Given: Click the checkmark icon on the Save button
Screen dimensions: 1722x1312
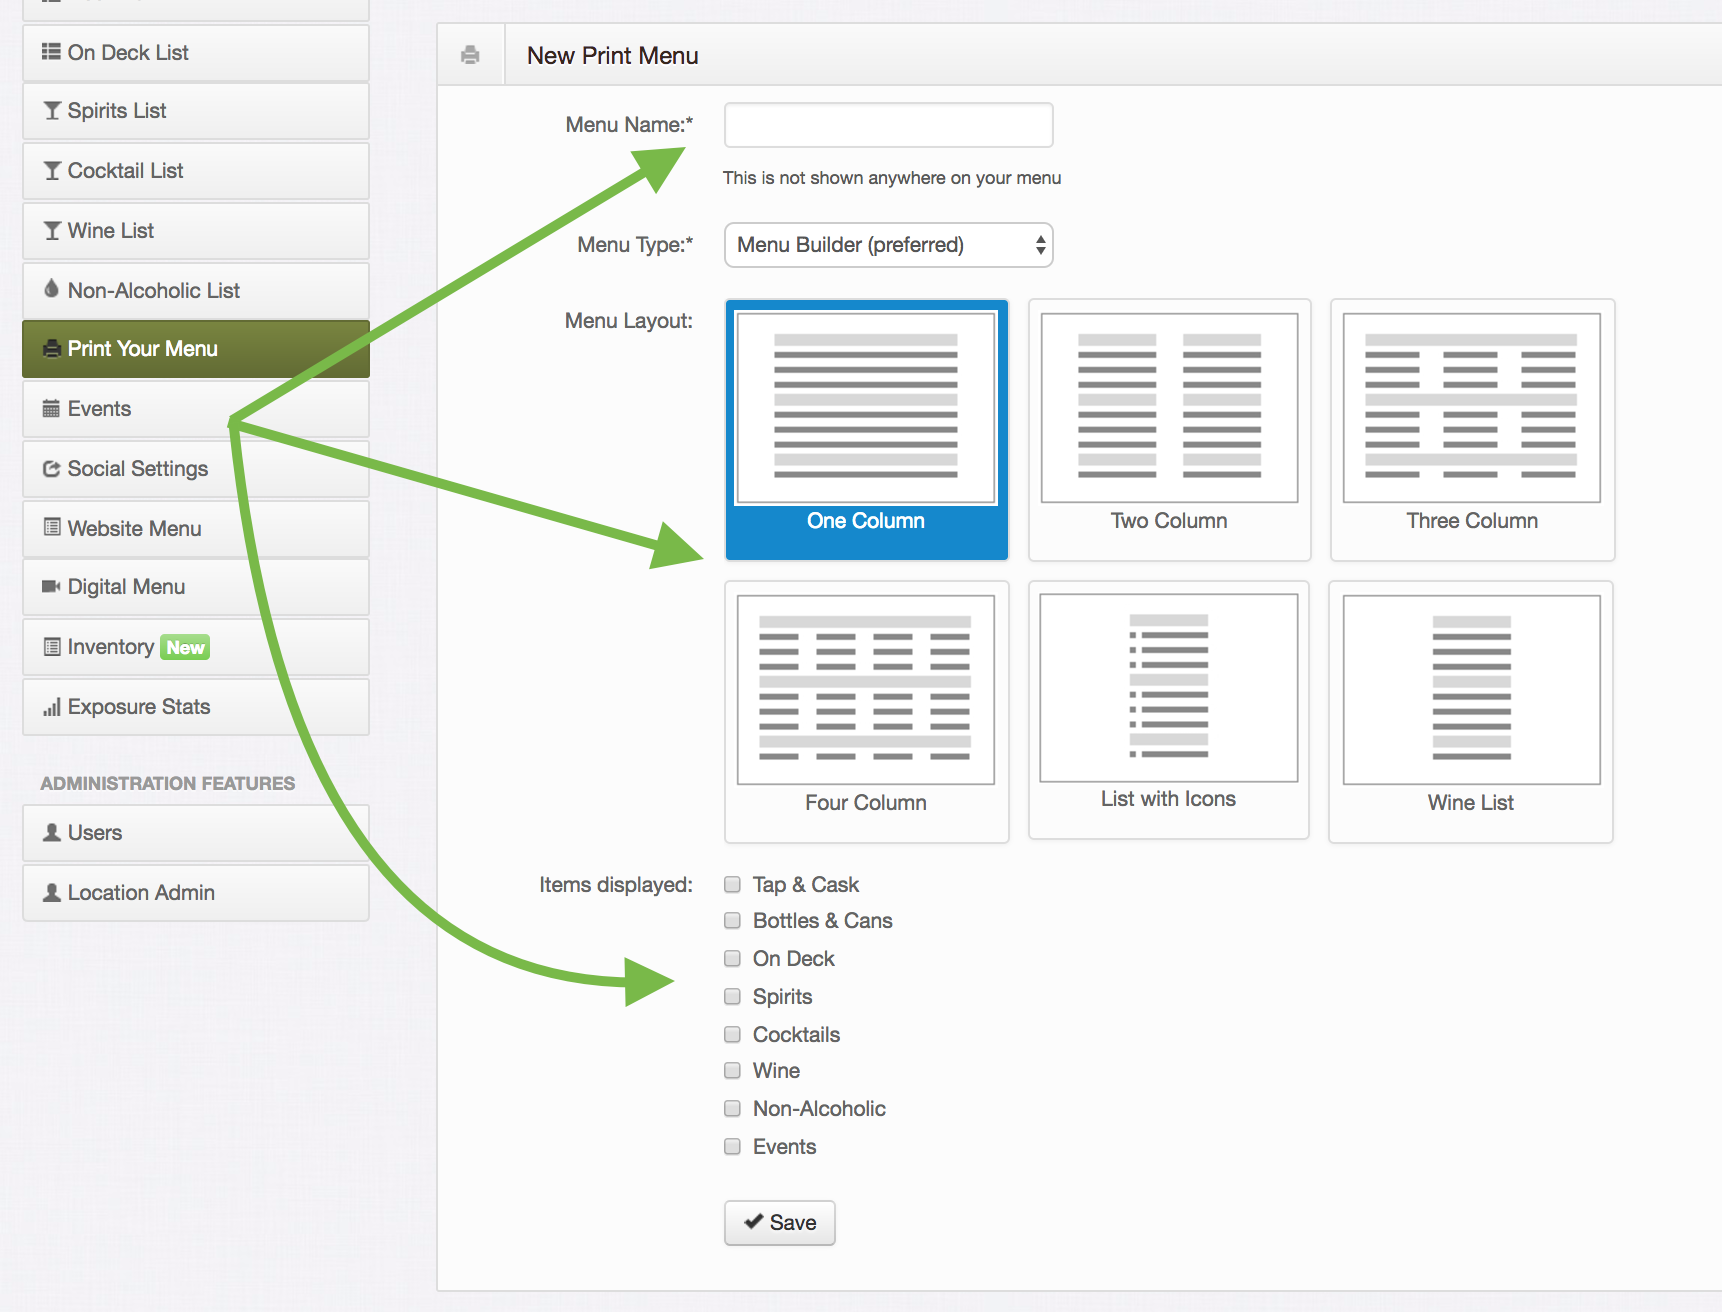Looking at the screenshot, I should 754,1221.
